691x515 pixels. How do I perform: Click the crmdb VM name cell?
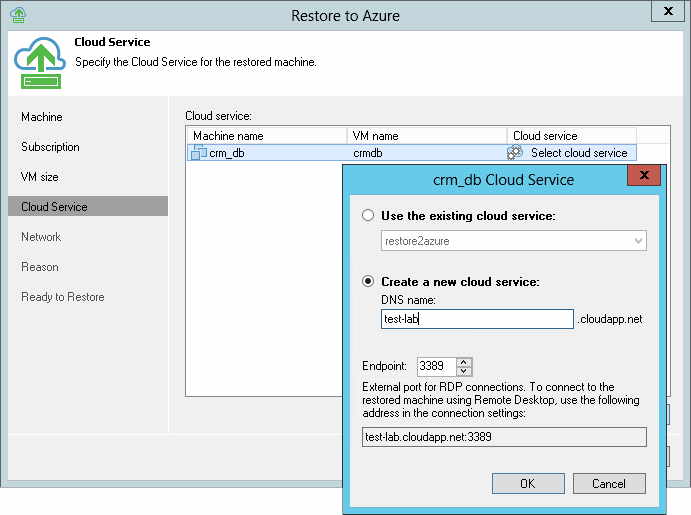point(368,153)
